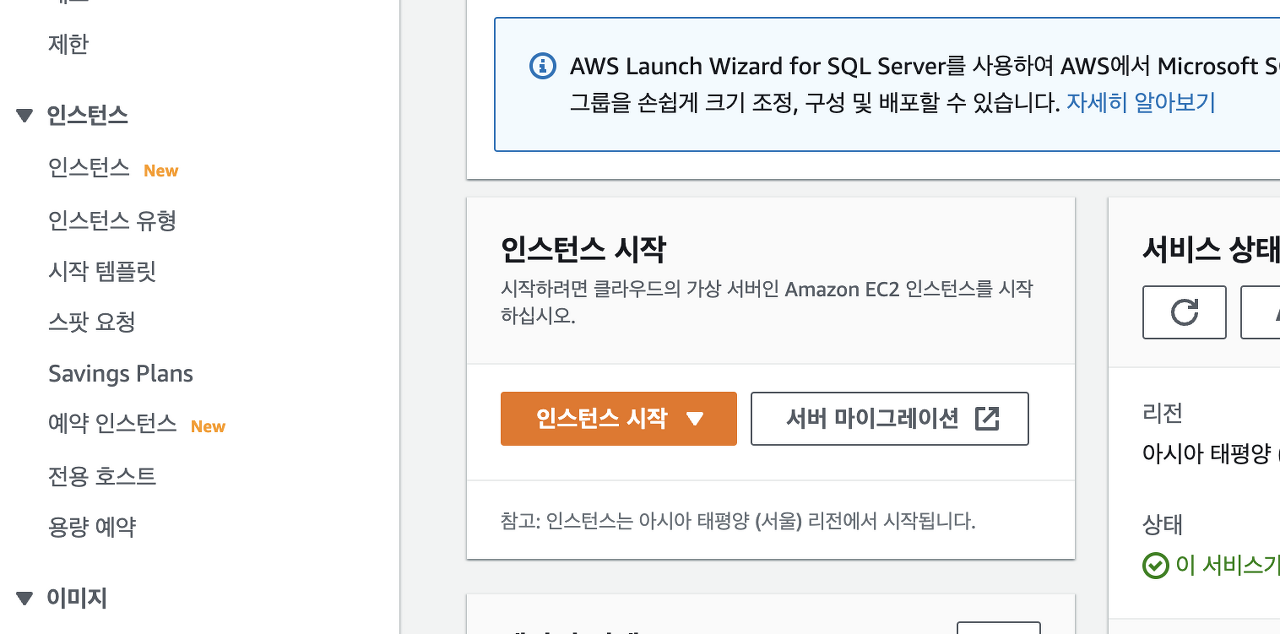Click the 인스턴스 시작 panel heading
Viewport: 1280px width, 634px height.
[583, 249]
